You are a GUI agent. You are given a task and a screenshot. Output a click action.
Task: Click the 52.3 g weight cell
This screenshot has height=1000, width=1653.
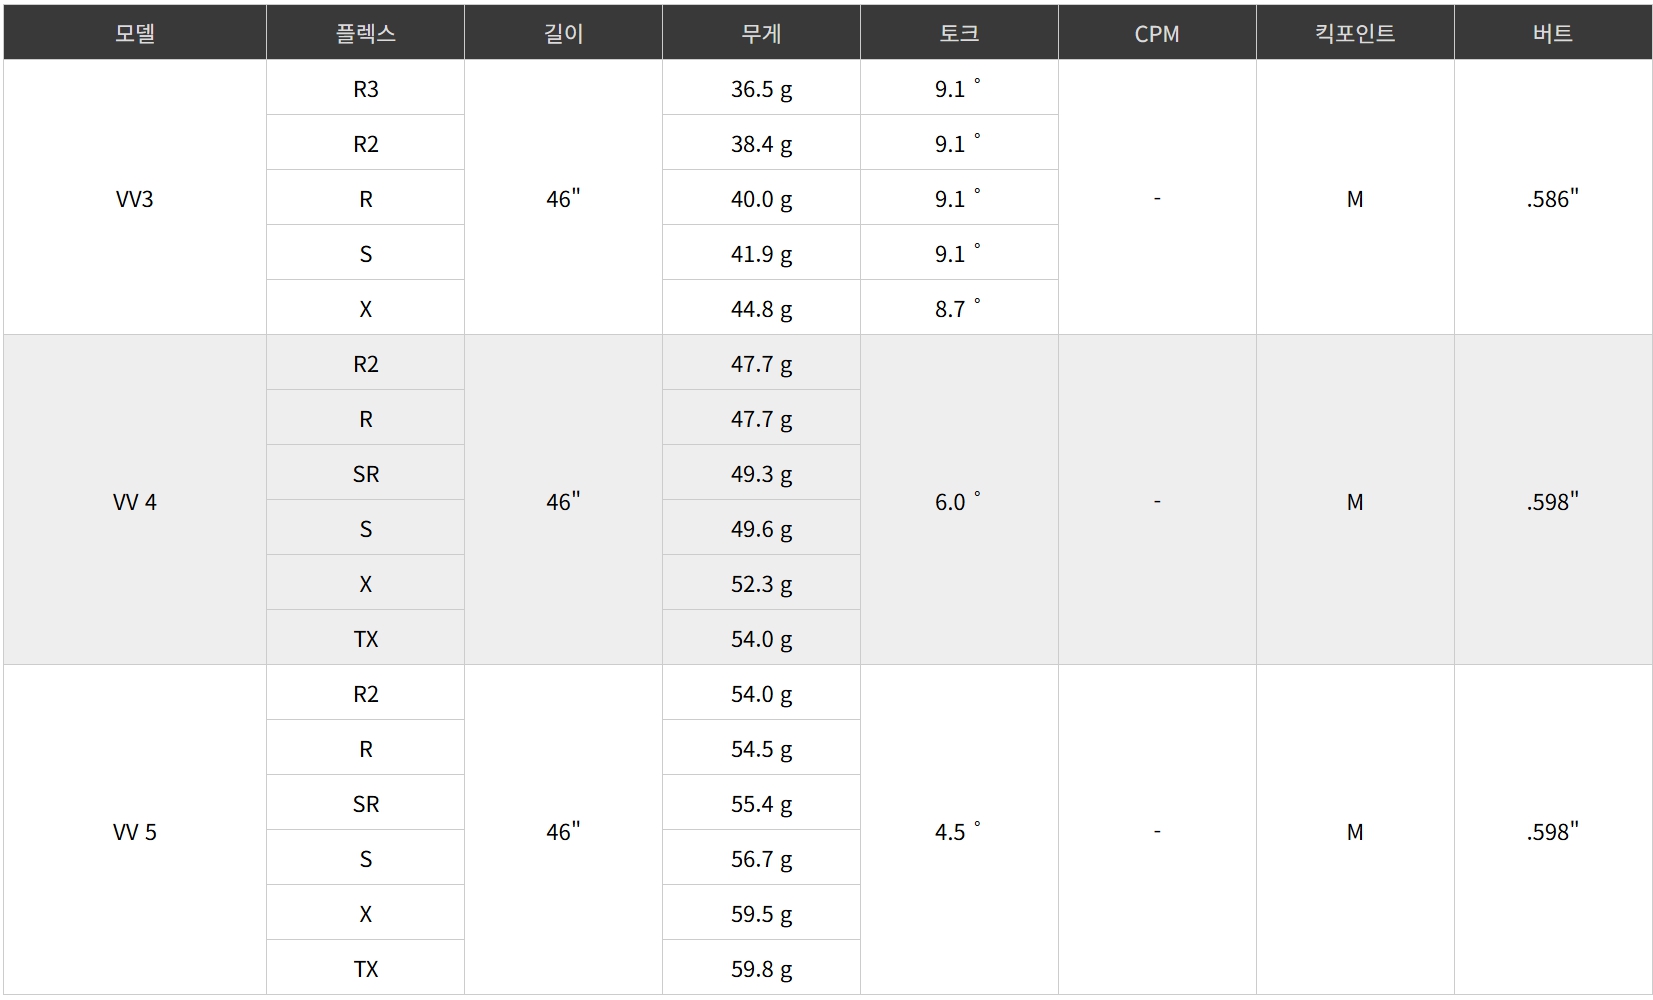click(761, 583)
